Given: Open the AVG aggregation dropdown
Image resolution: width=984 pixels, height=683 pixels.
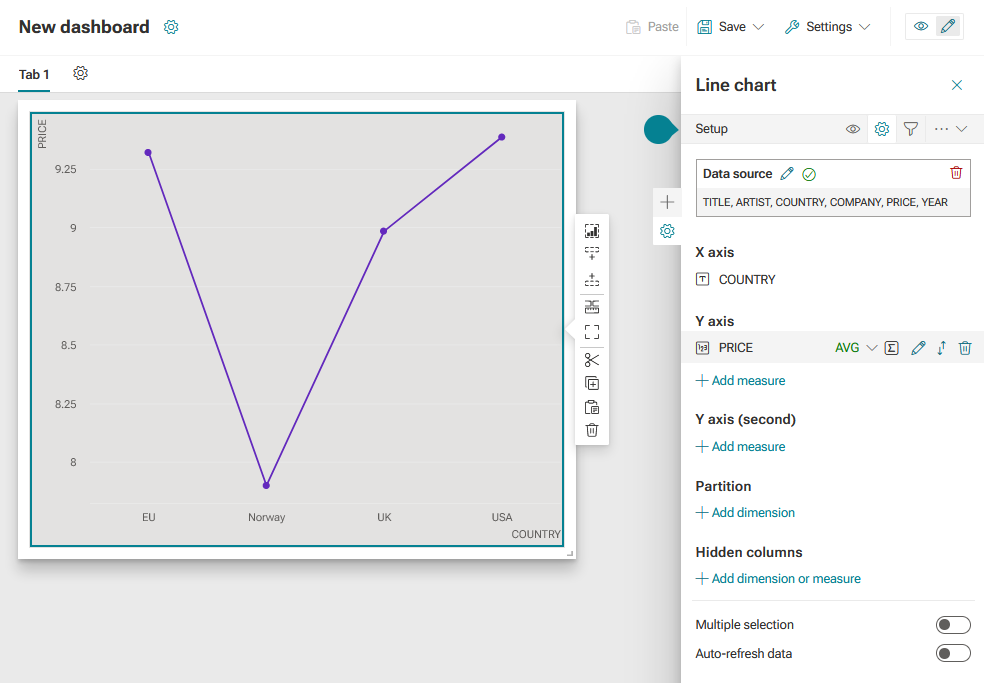Looking at the screenshot, I should click(855, 347).
